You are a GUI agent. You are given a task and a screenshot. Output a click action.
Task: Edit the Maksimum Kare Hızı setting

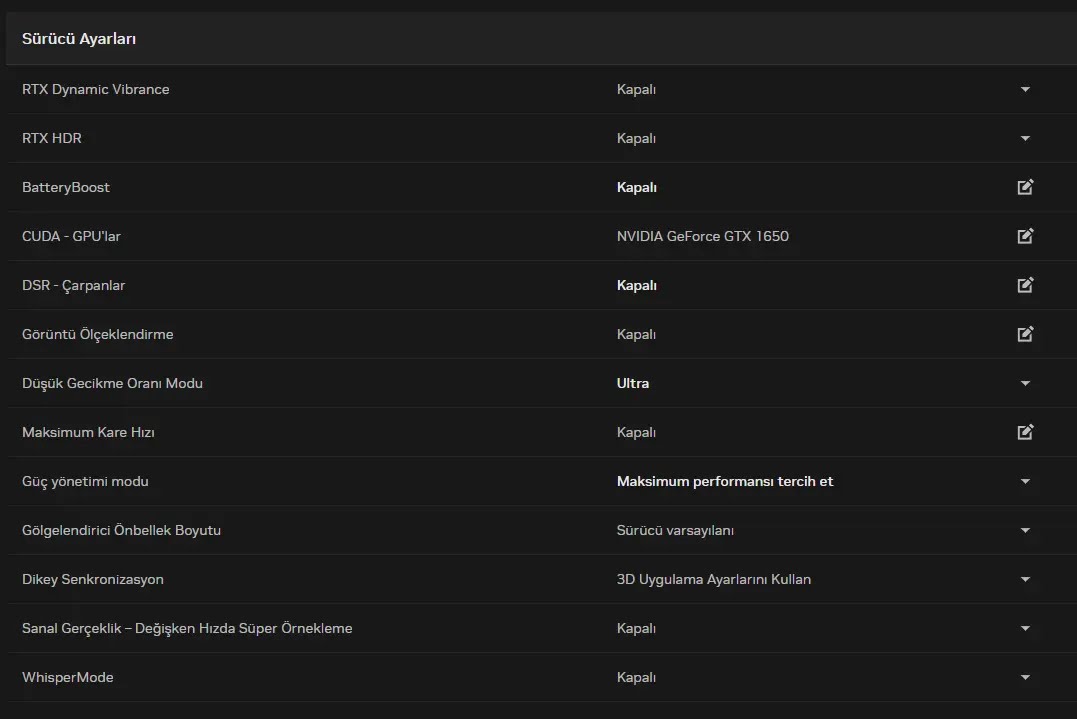coord(1025,432)
